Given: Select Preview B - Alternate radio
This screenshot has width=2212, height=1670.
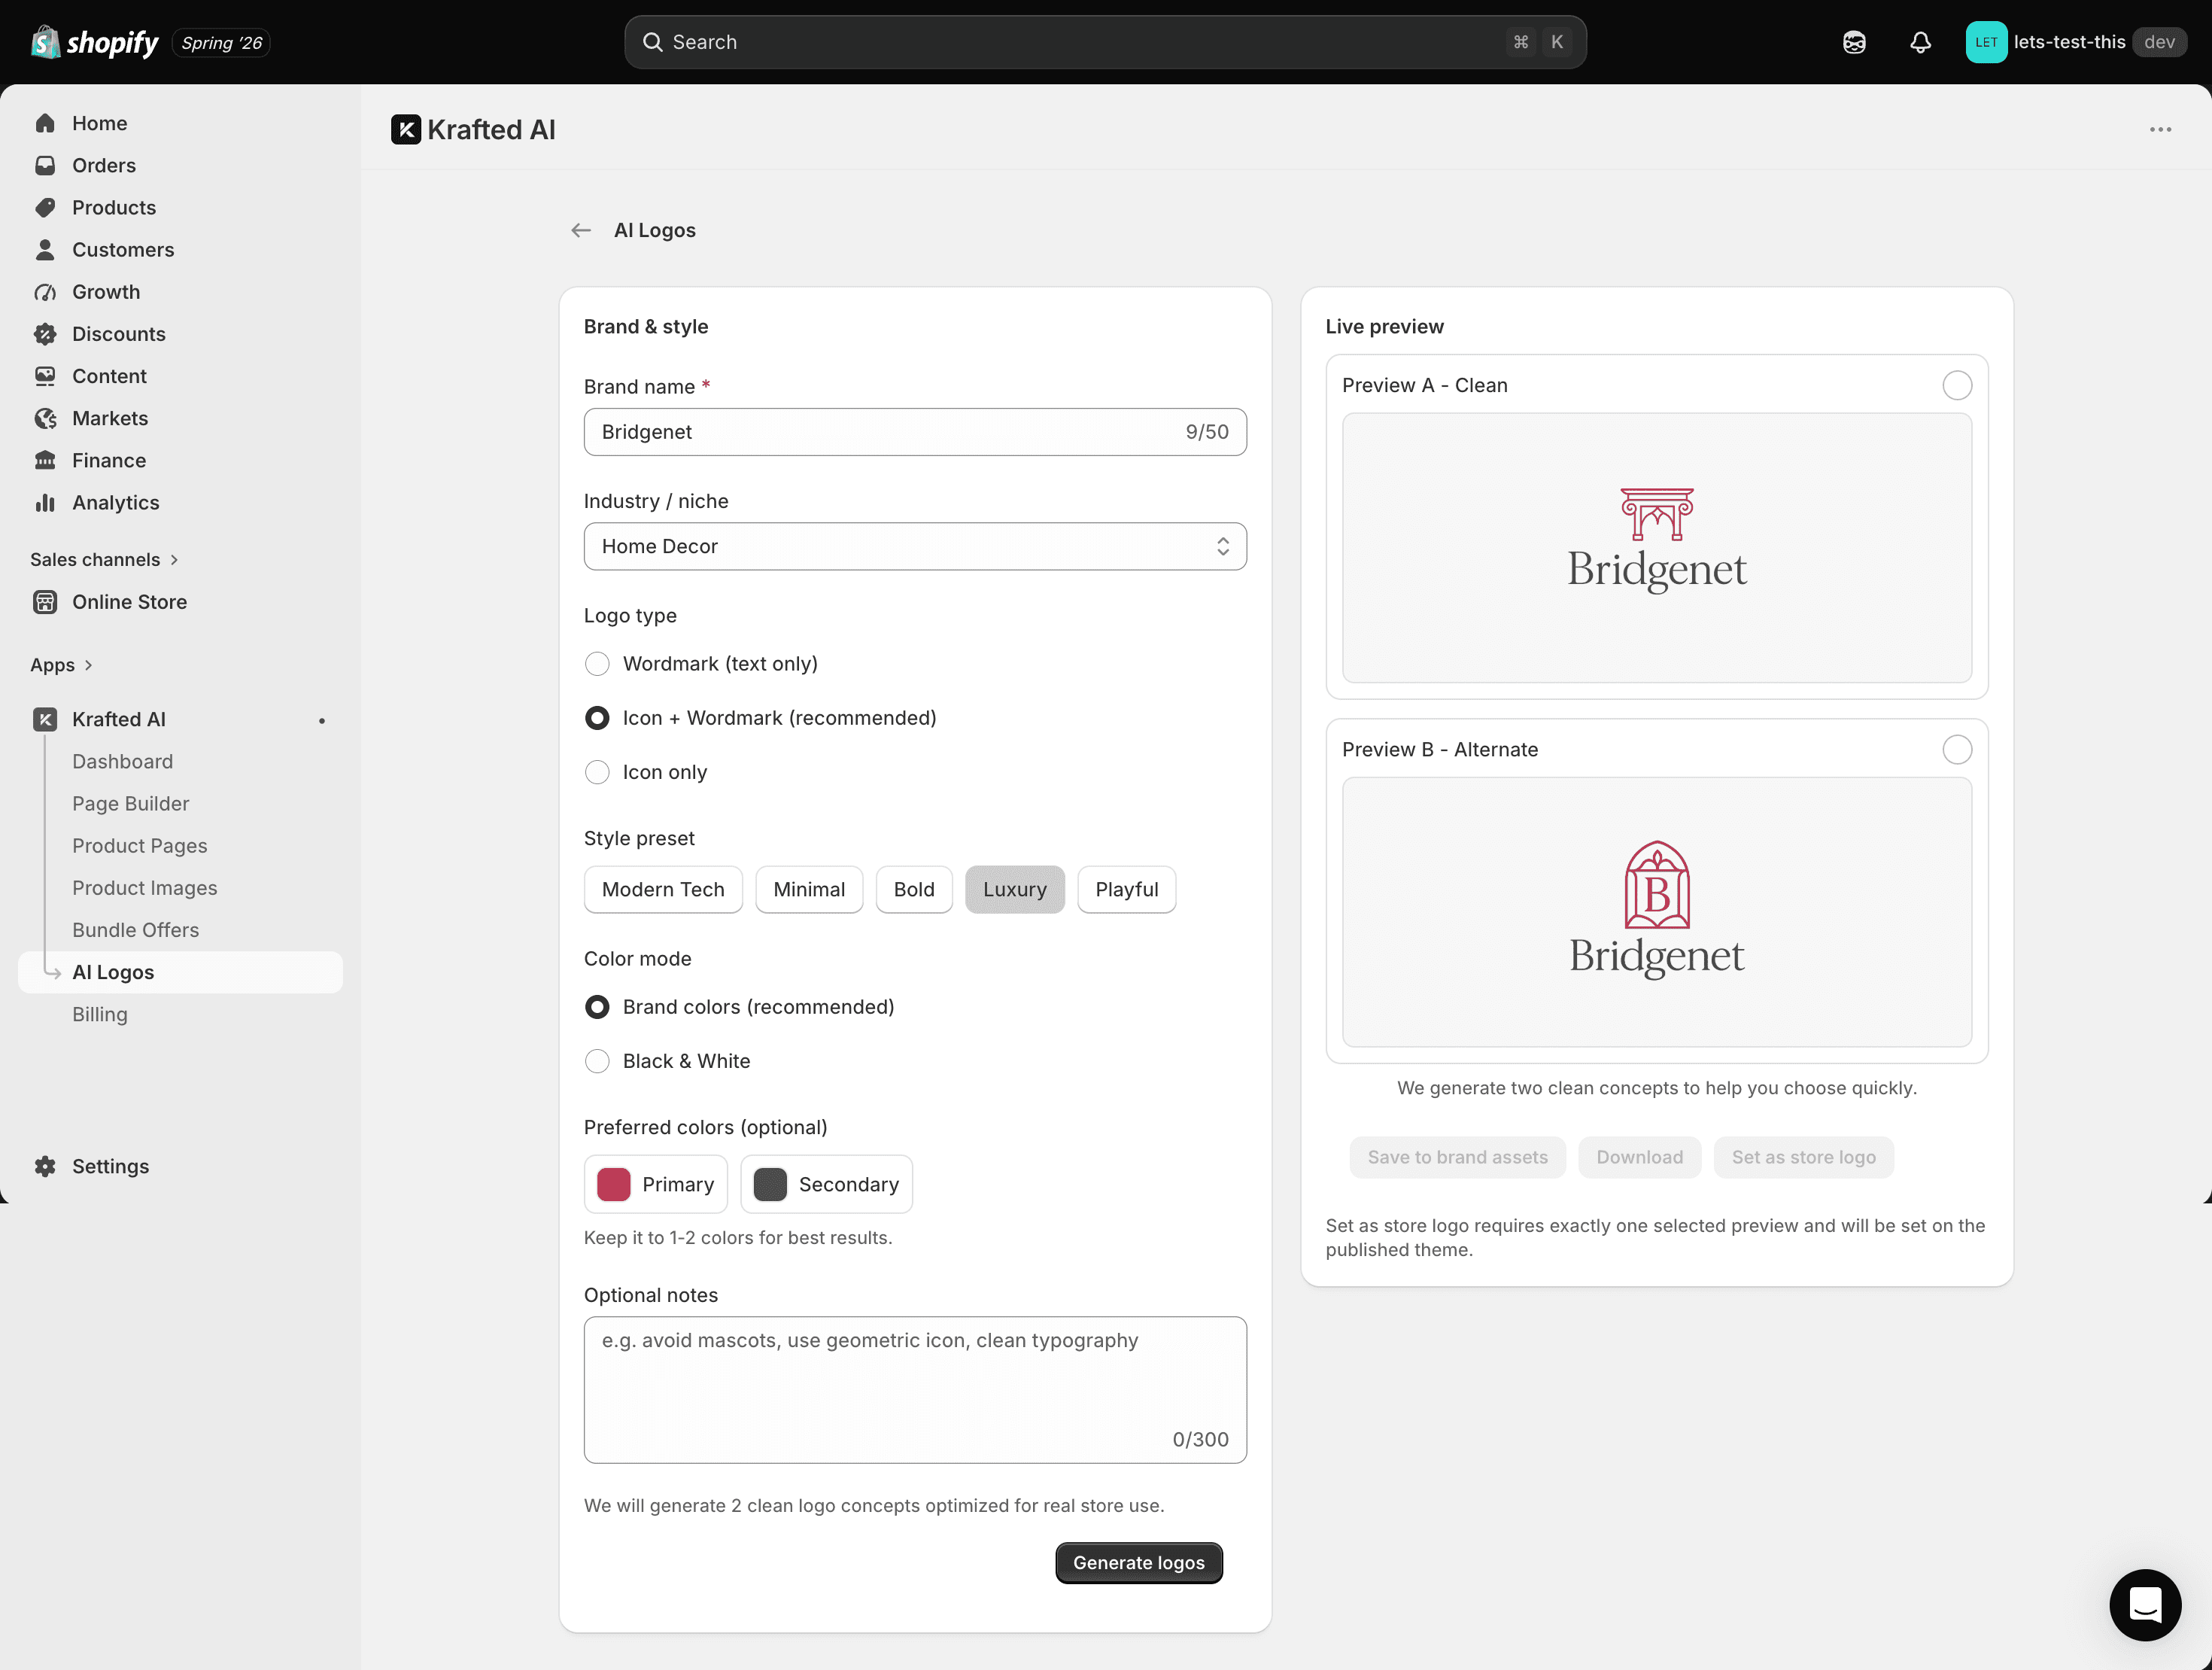Looking at the screenshot, I should click(x=1957, y=750).
